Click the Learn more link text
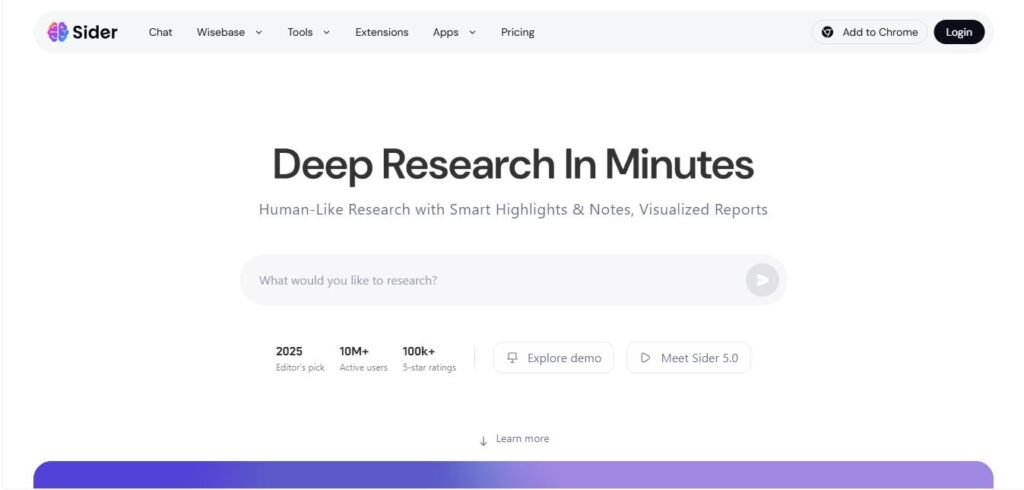1024x490 pixels. (522, 439)
